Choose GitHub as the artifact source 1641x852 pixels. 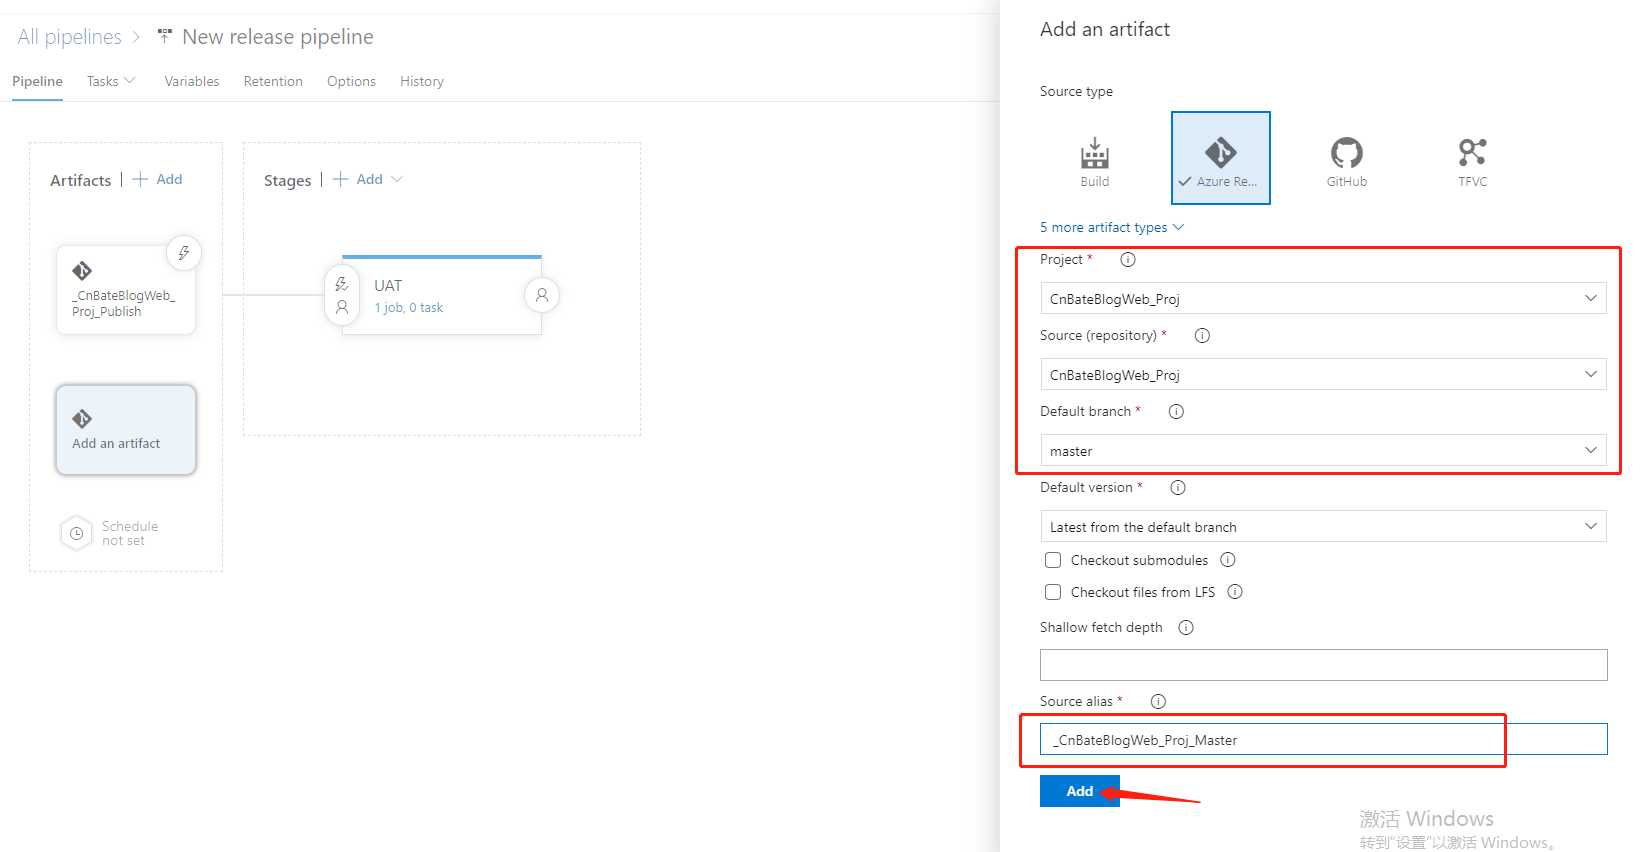pyautogui.click(x=1346, y=160)
